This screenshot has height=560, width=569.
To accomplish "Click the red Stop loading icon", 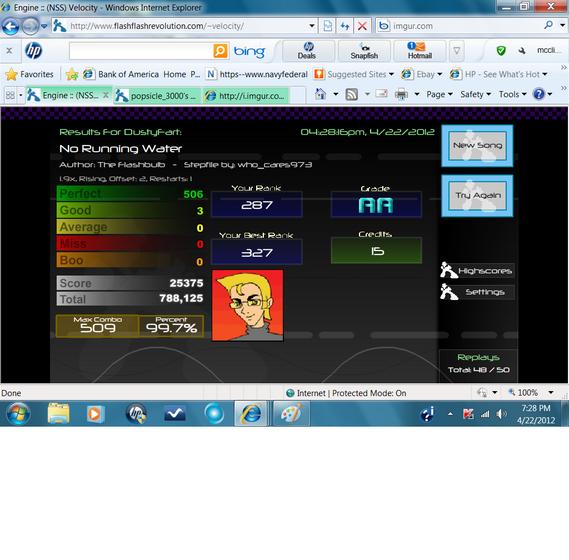I will [x=362, y=26].
